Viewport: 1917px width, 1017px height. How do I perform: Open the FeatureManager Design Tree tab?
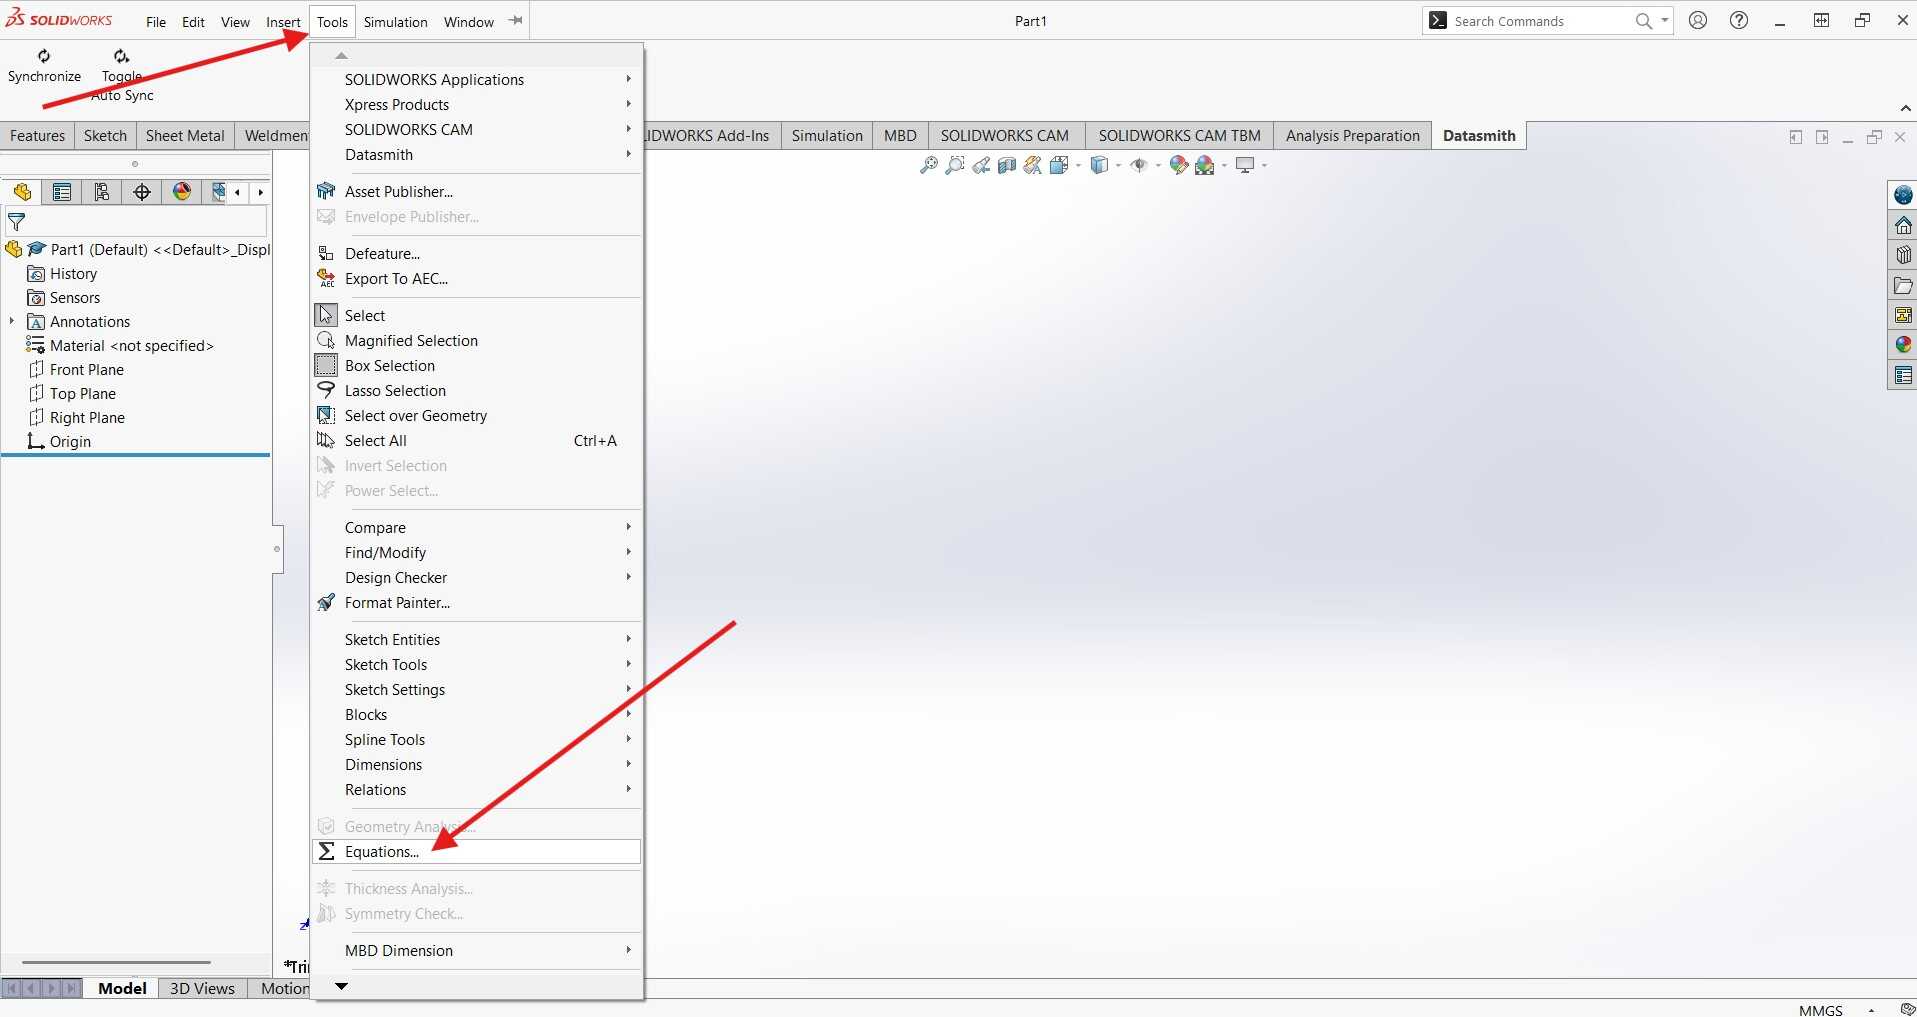point(22,192)
